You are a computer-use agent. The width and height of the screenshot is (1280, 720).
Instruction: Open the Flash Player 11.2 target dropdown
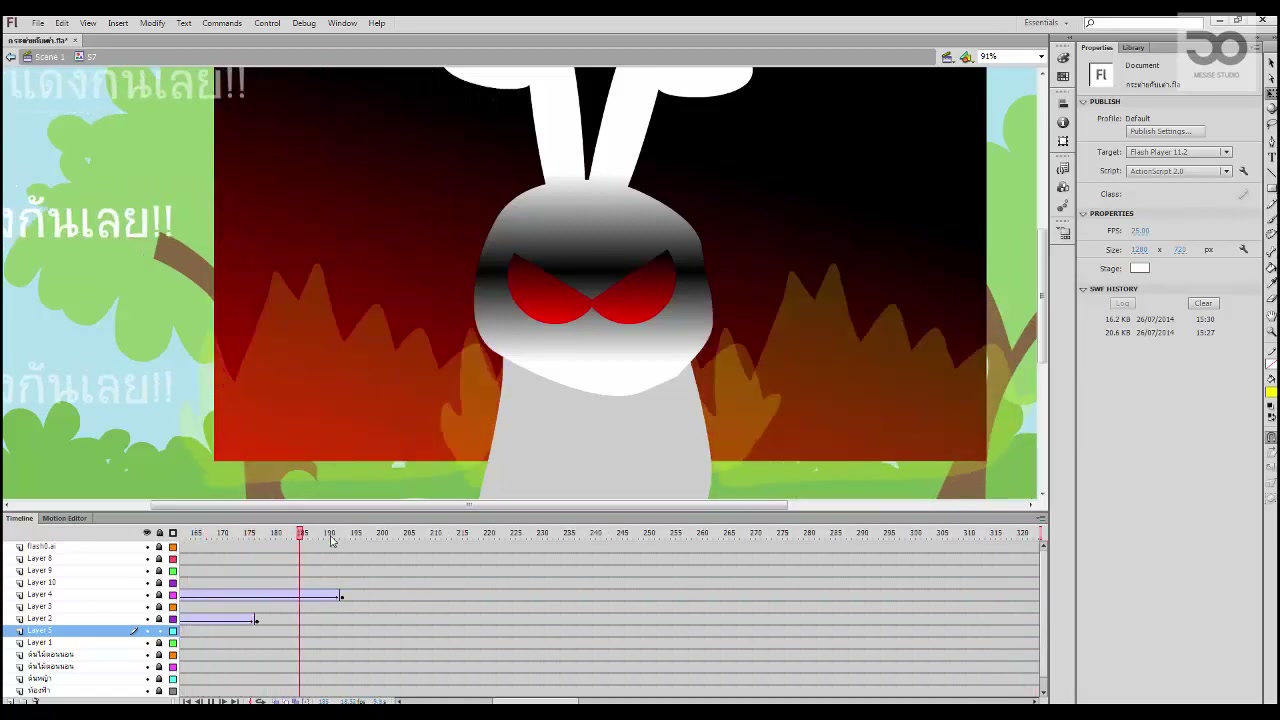(1178, 152)
